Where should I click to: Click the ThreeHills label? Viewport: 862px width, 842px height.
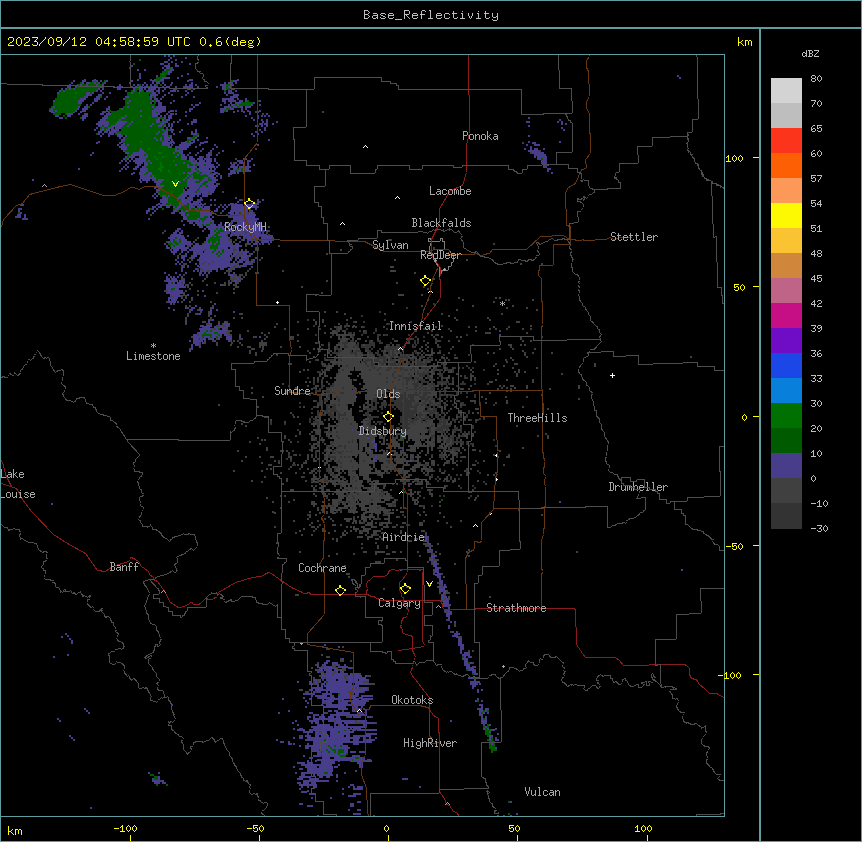537,418
